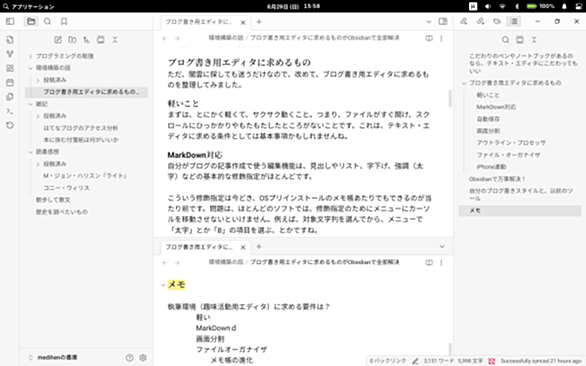Toggle the right sidebar
The image size is (586, 366).
tap(443, 21)
